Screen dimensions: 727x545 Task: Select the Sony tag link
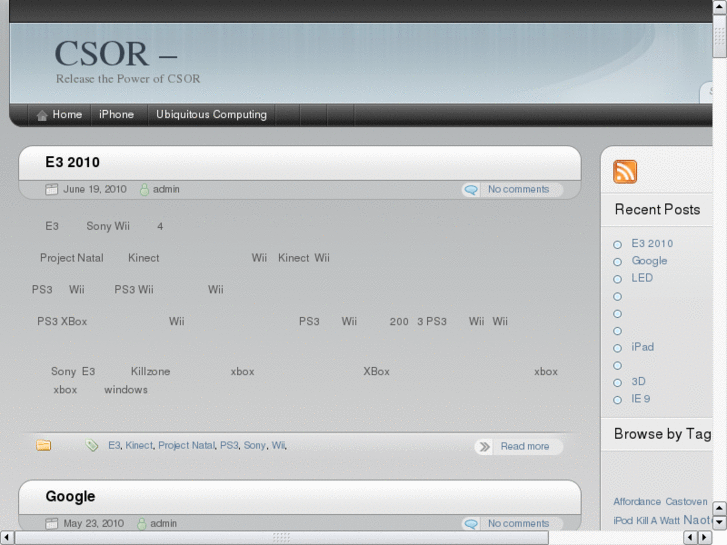(255, 445)
